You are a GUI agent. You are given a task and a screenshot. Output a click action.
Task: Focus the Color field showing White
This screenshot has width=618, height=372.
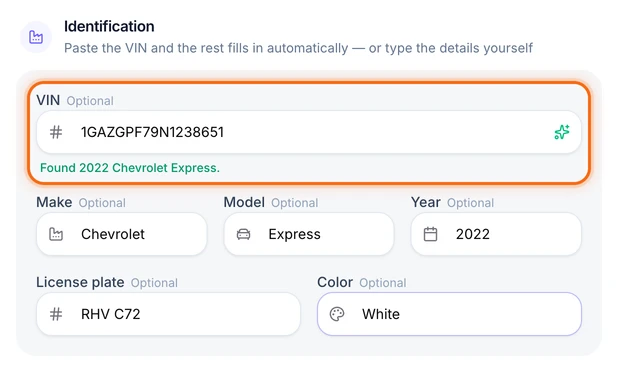coord(449,314)
